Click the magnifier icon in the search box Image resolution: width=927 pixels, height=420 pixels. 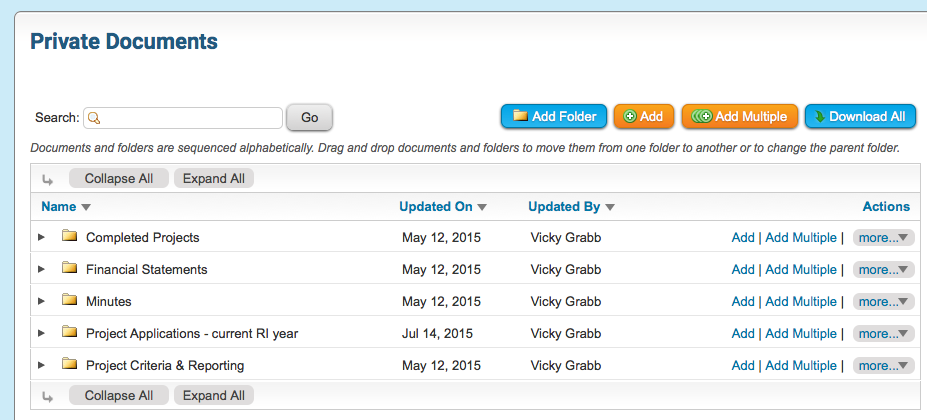94,118
